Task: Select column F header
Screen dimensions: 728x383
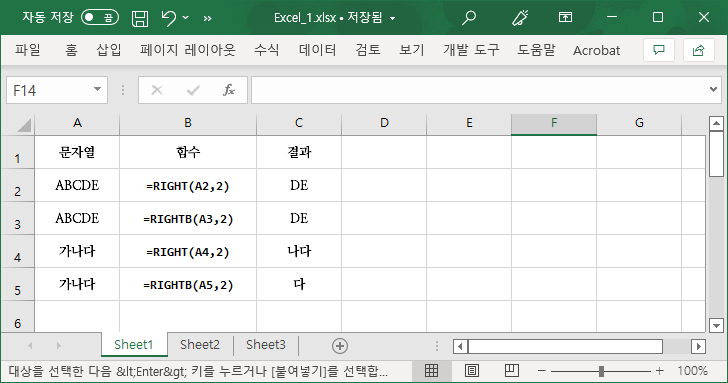Action: pyautogui.click(x=553, y=123)
